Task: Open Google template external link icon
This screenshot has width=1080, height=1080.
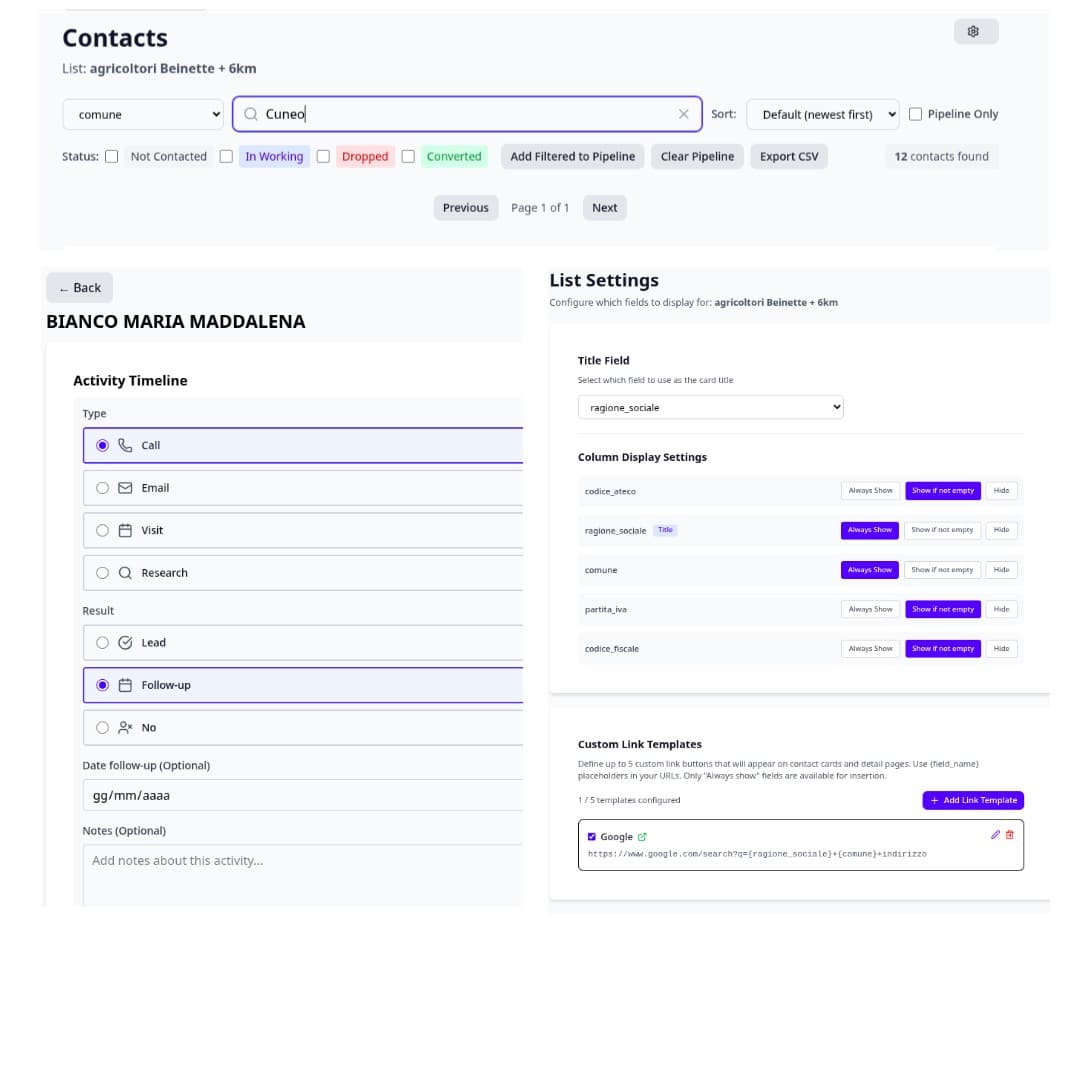Action: click(x=642, y=837)
